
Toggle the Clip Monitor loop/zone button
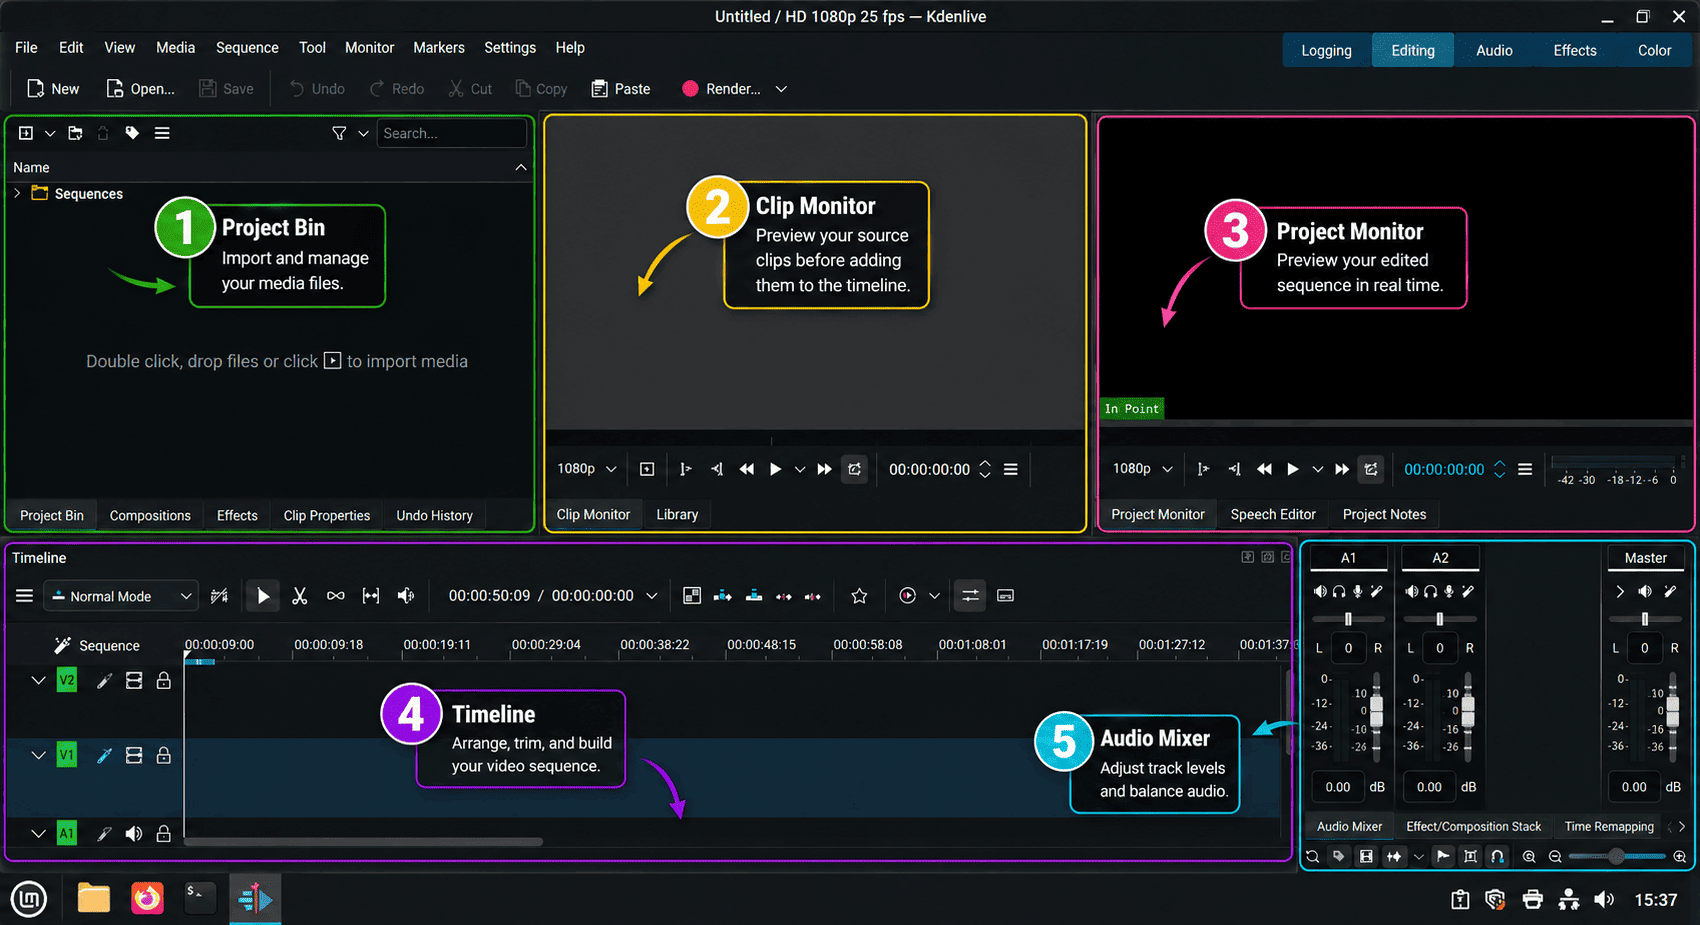point(854,469)
